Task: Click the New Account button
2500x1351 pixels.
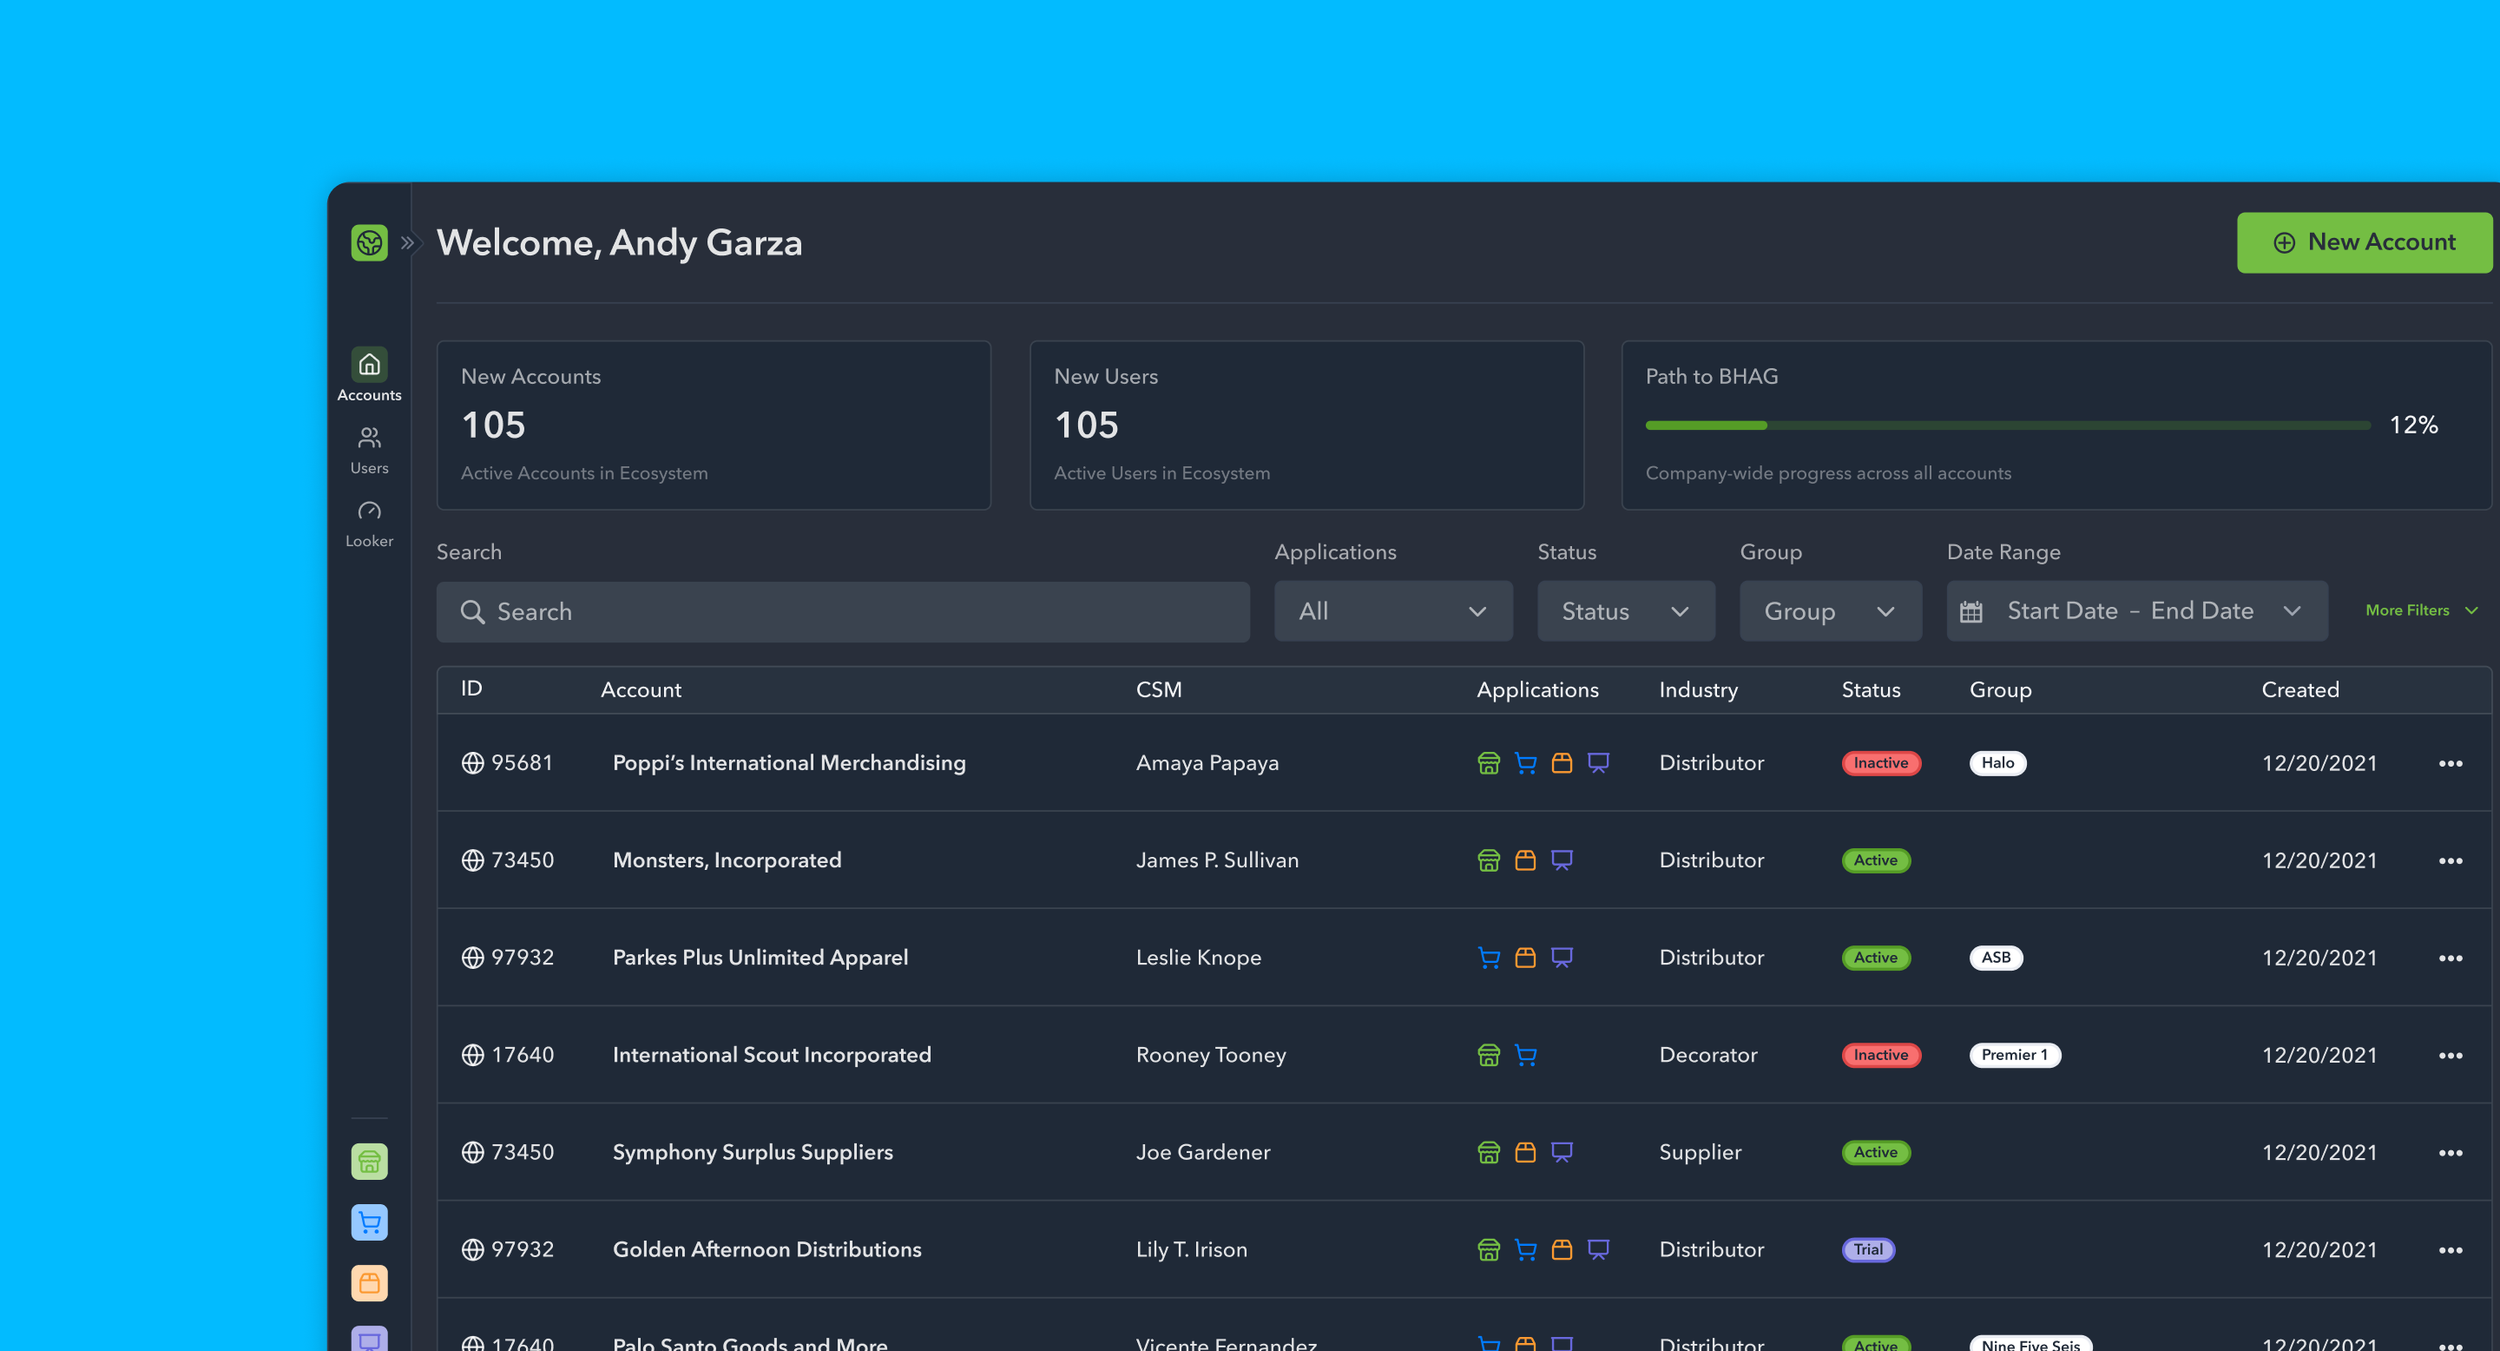Action: 2363,243
